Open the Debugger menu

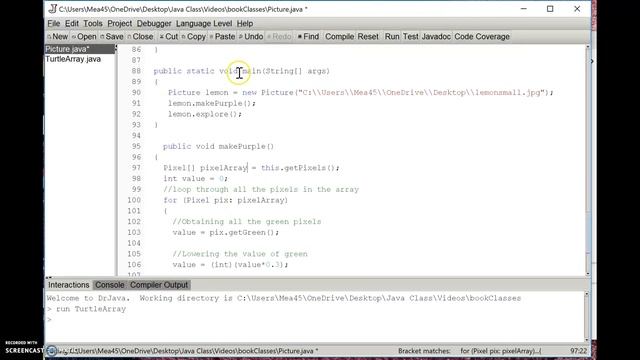tap(154, 24)
